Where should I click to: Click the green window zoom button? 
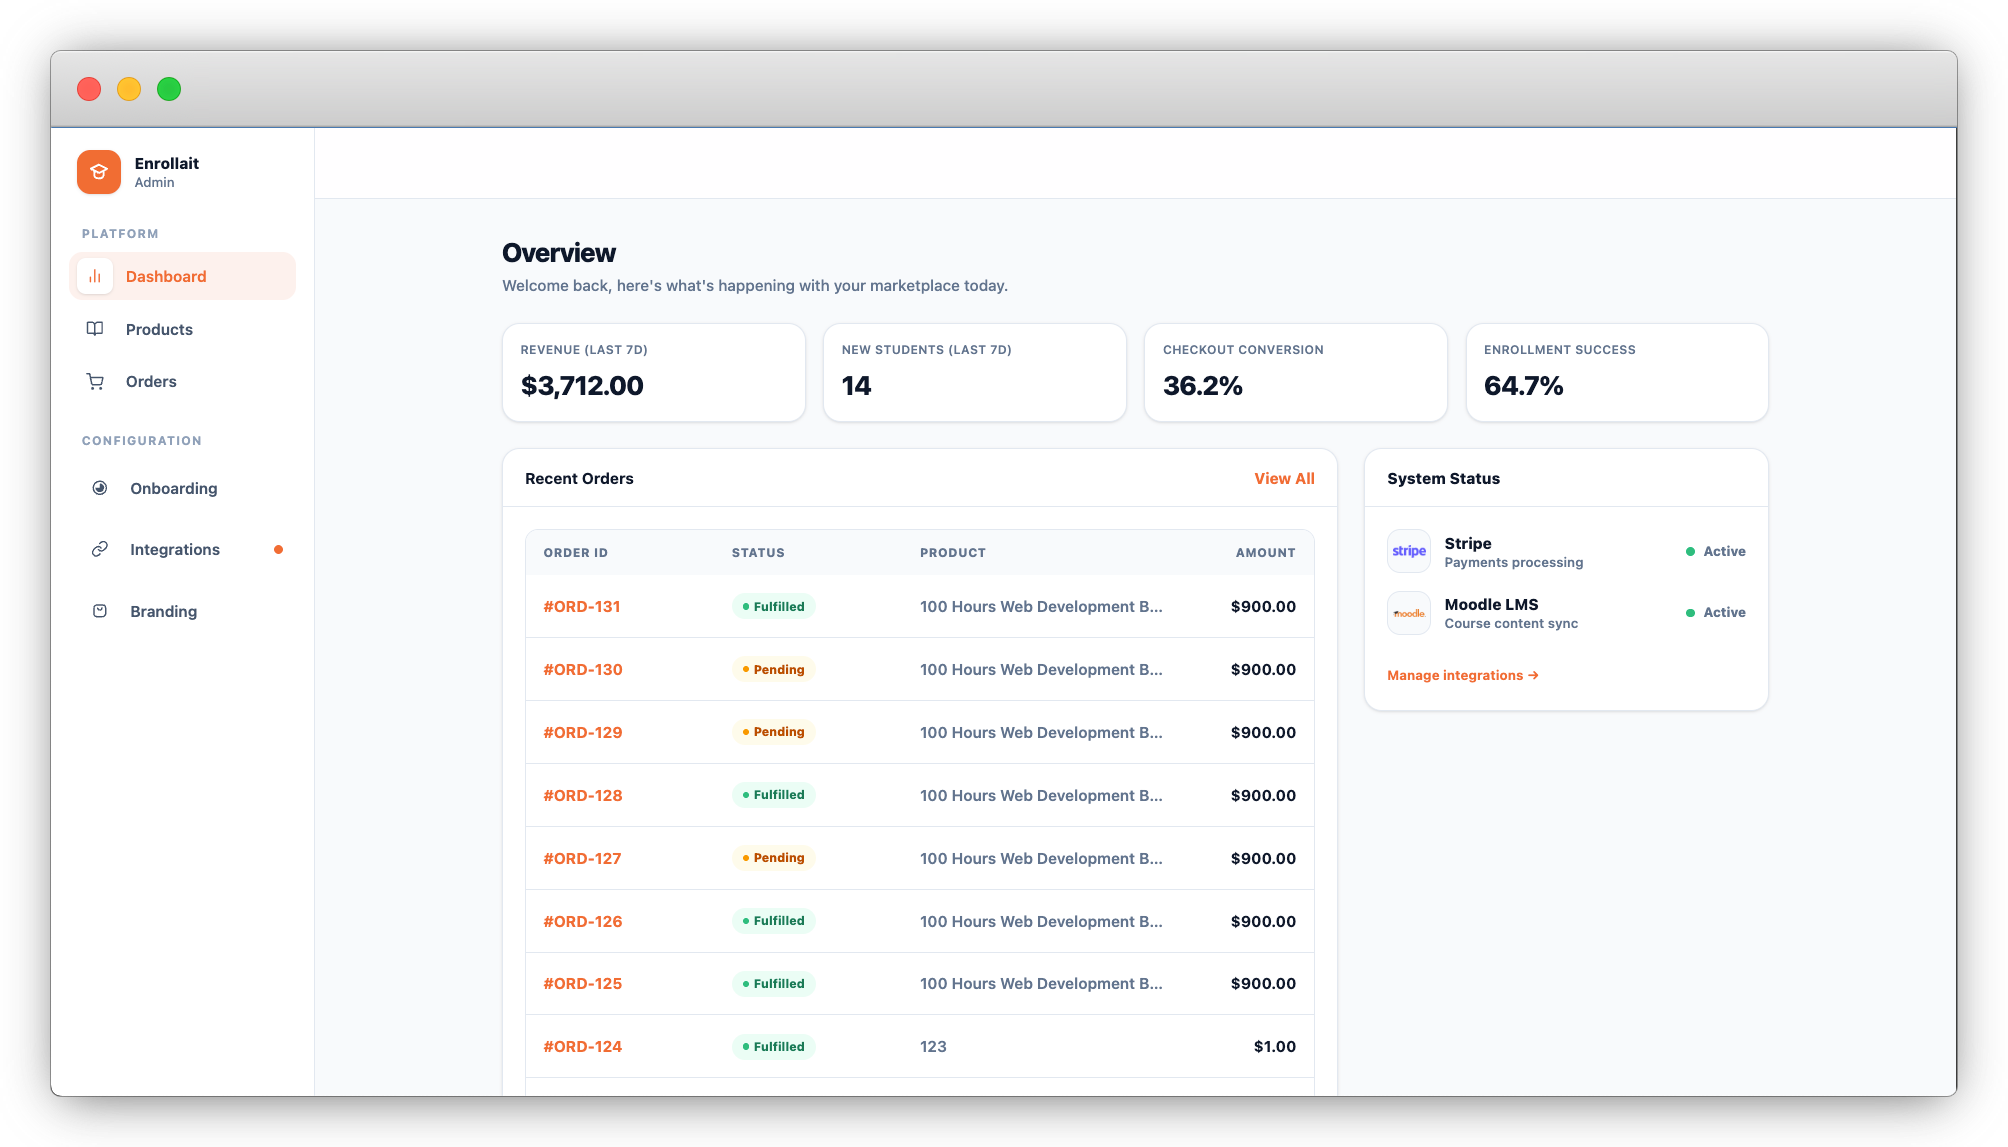[x=169, y=89]
